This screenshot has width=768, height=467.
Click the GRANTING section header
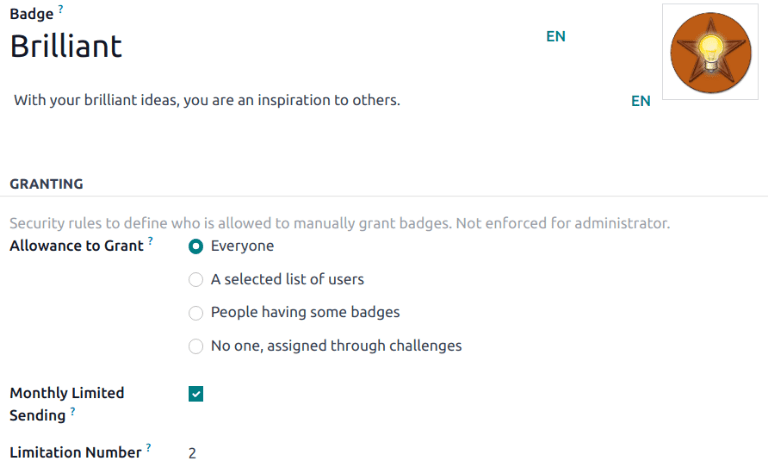tap(46, 184)
